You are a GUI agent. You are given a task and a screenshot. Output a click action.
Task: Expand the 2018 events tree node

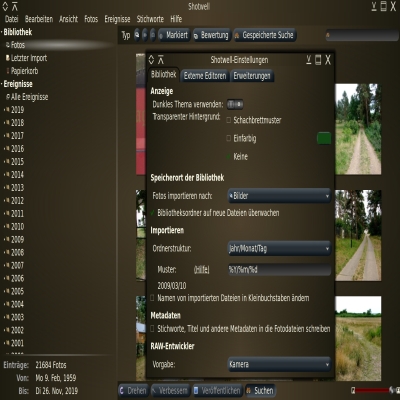(5, 123)
